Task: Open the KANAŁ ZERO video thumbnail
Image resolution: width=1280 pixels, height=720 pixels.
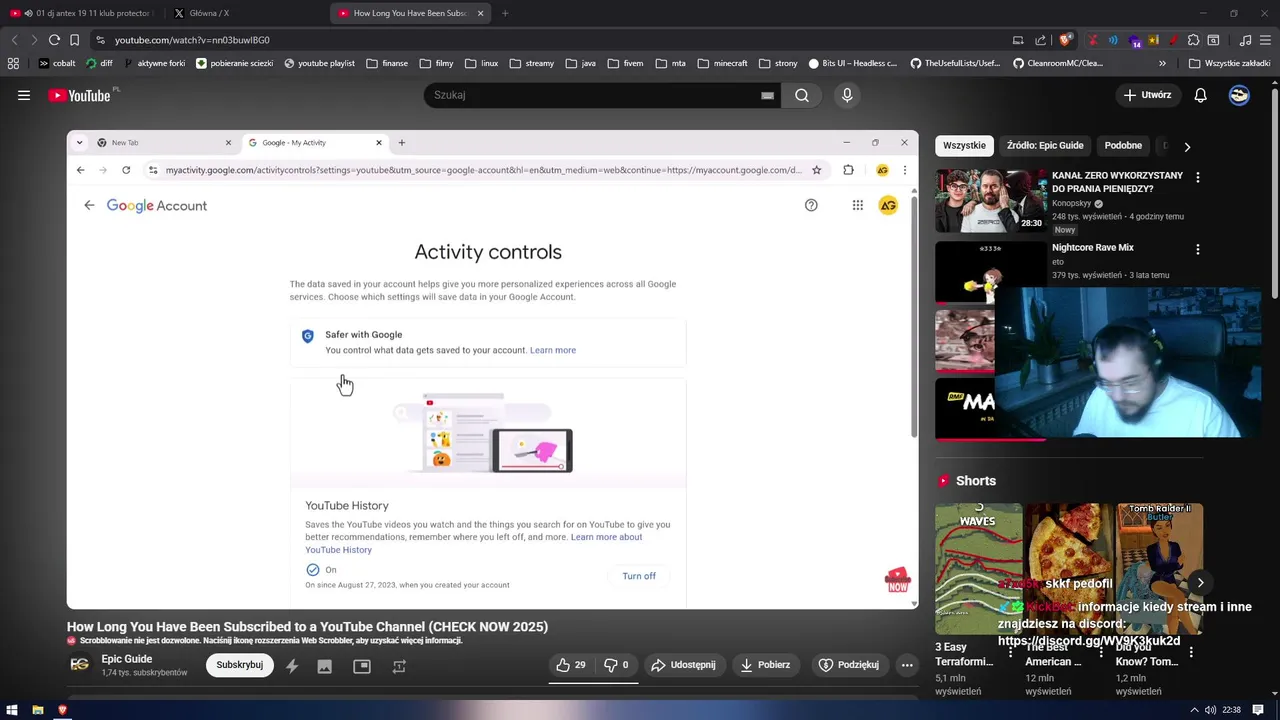Action: [991, 201]
